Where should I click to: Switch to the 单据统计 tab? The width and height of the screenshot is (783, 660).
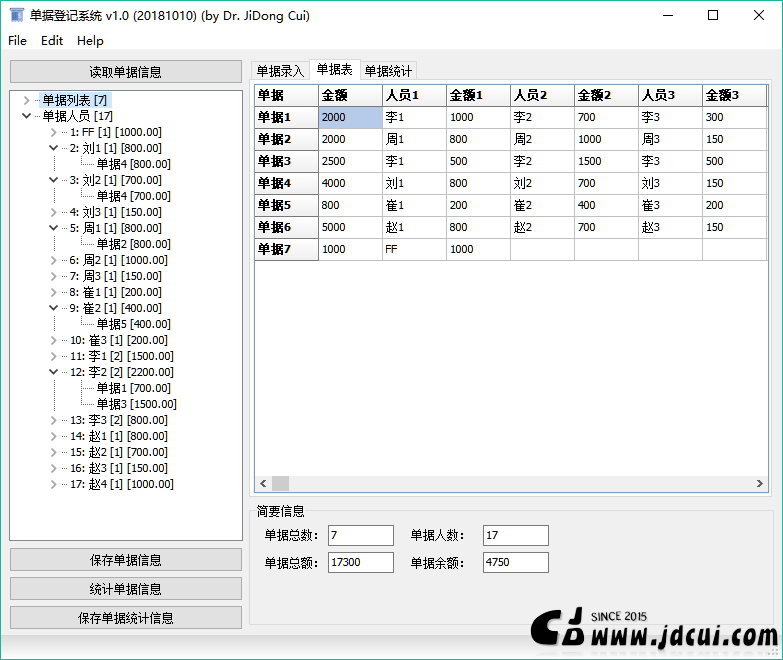click(x=388, y=71)
